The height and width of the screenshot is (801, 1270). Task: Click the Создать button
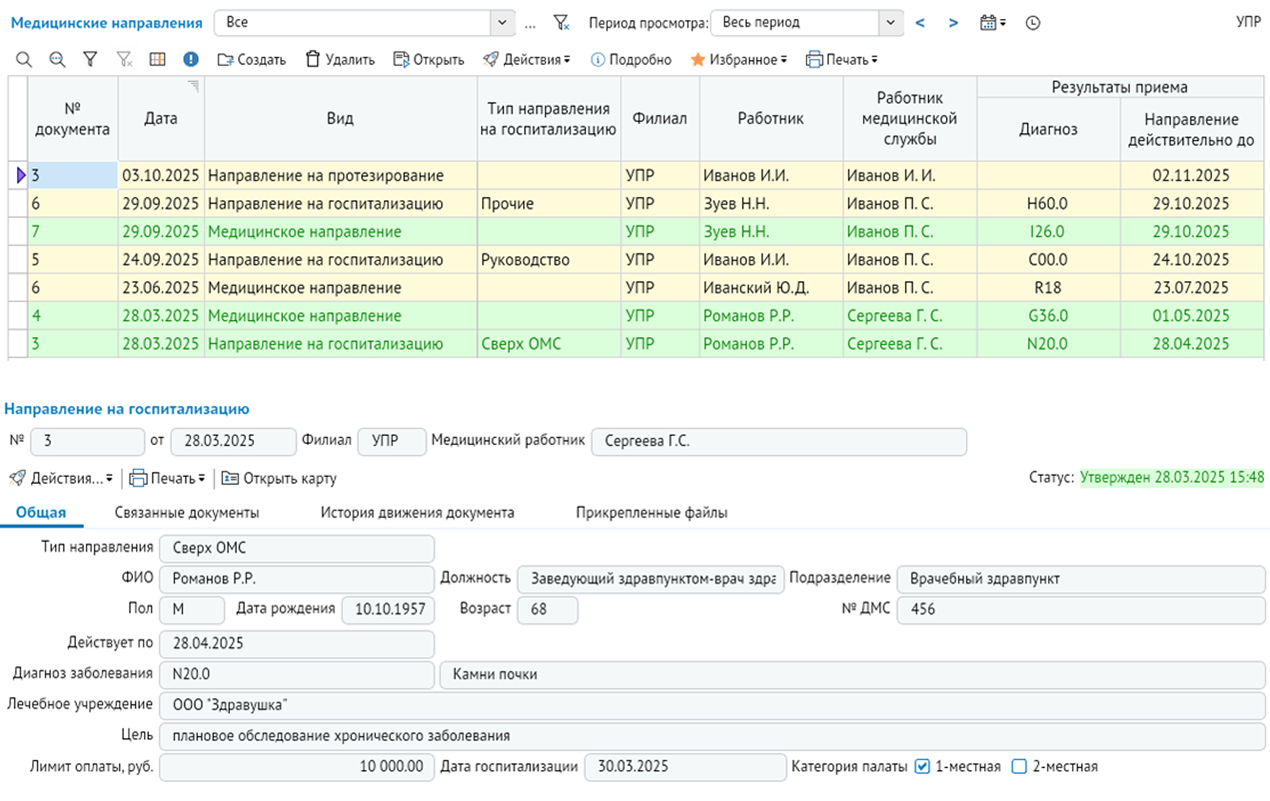coord(251,60)
